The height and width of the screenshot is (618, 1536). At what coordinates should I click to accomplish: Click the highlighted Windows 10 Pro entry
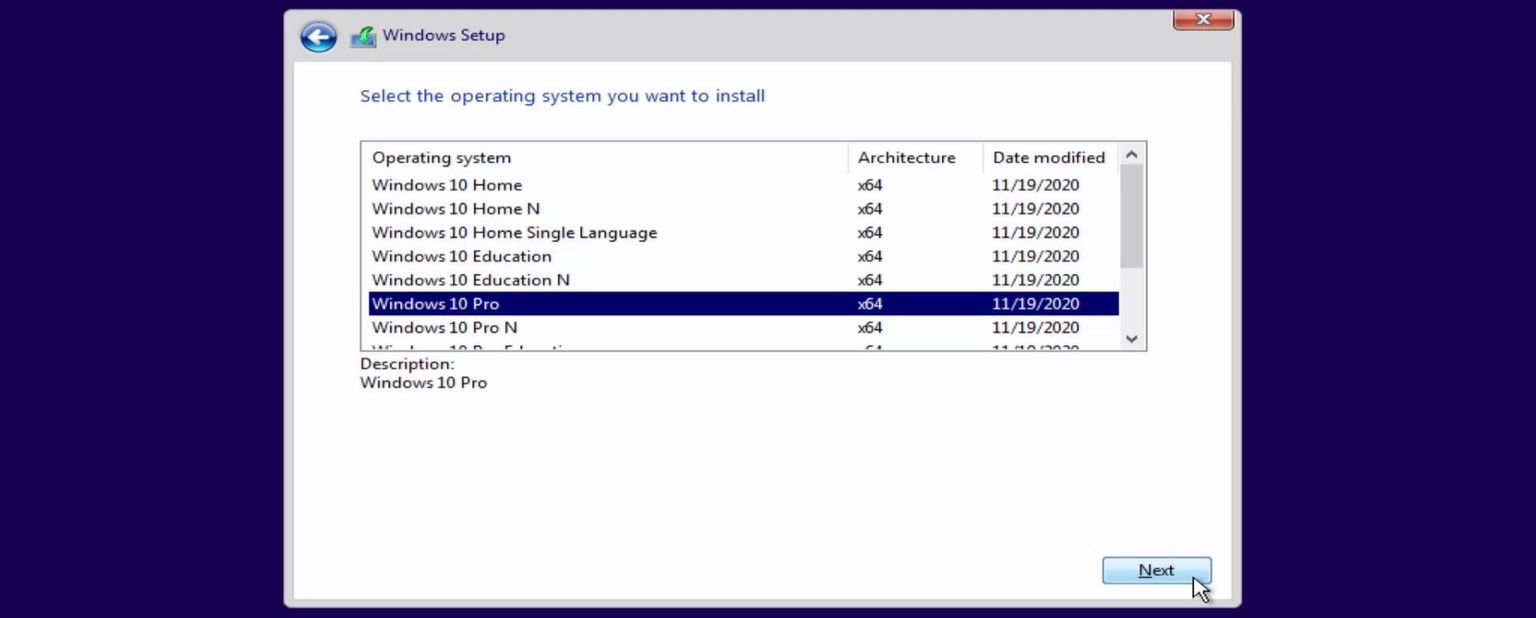pos(435,303)
